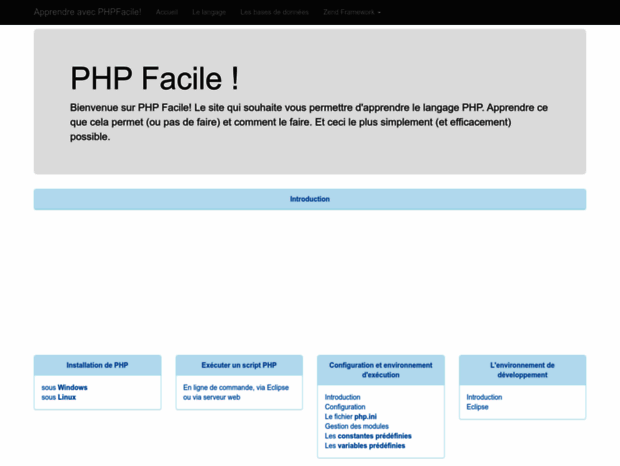Open the Eclipse link

[x=477, y=407]
